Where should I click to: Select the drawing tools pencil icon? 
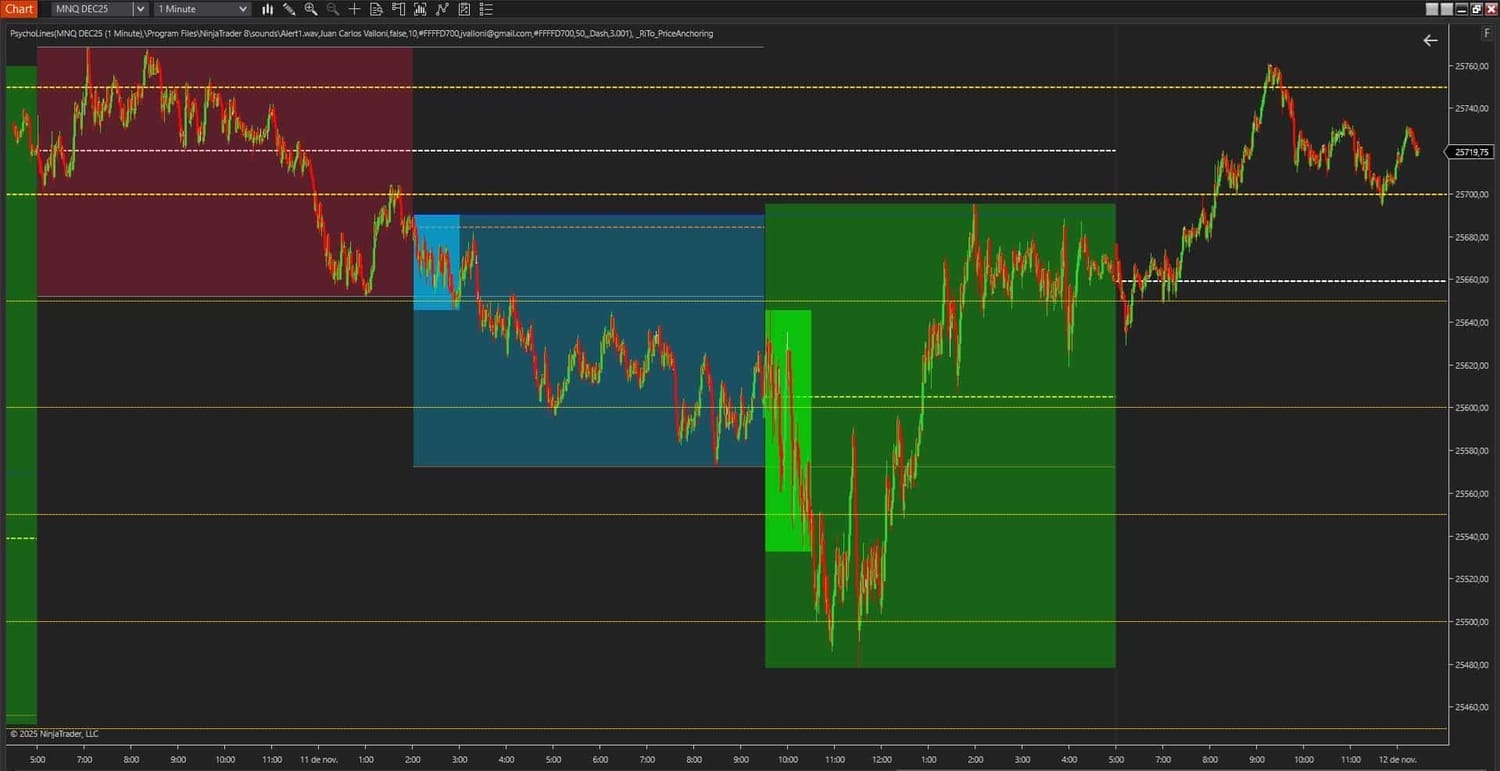pos(289,9)
